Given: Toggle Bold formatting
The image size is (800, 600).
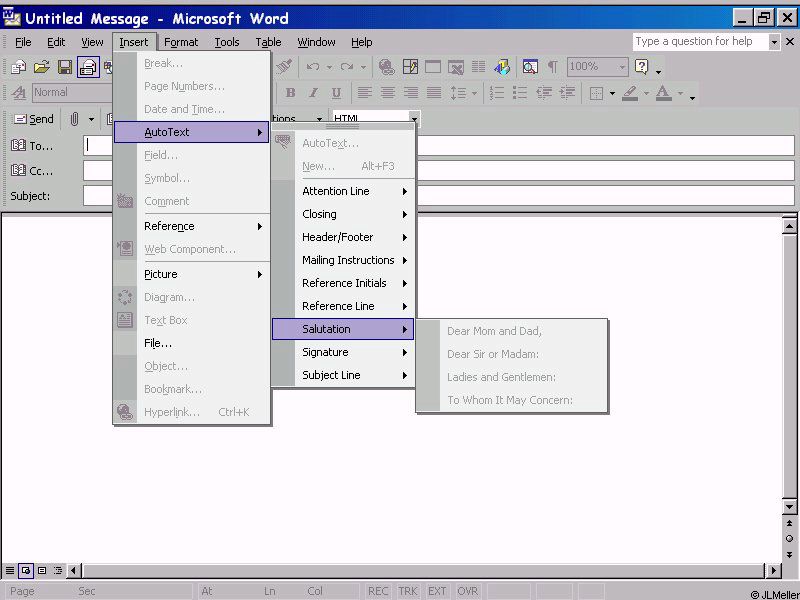Looking at the screenshot, I should tap(290, 93).
